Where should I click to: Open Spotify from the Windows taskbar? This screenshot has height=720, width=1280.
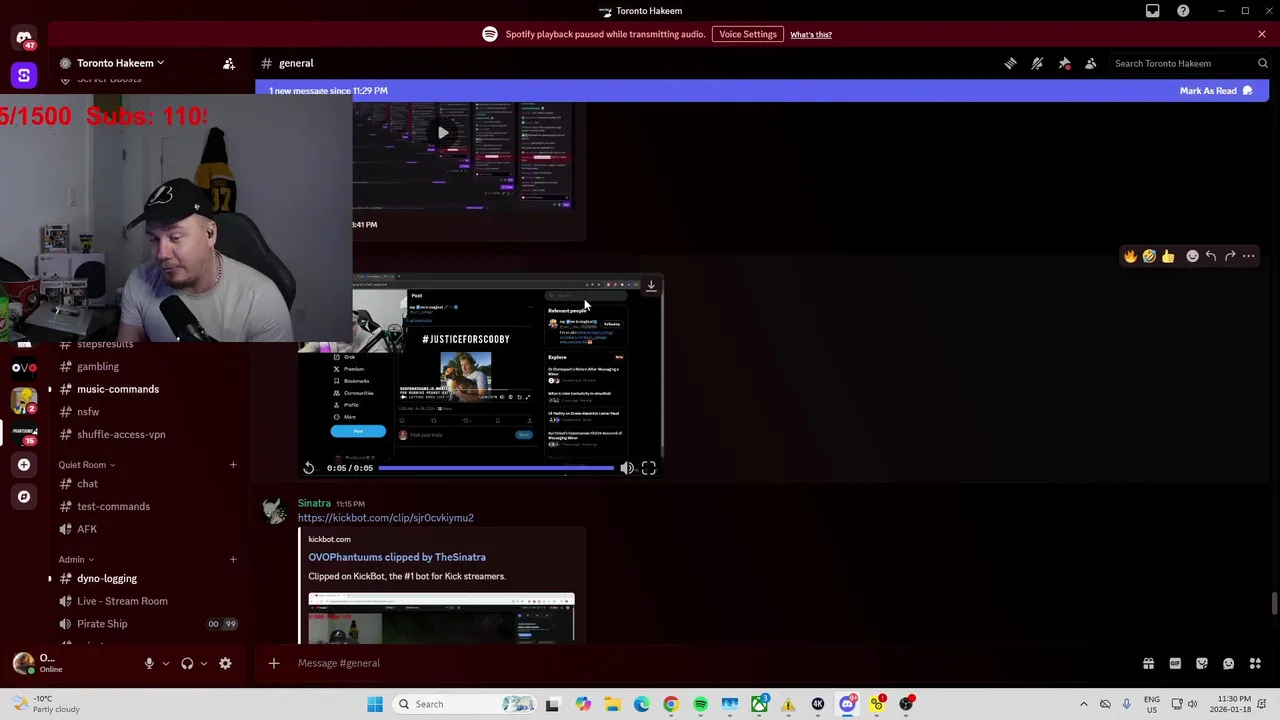[700, 704]
